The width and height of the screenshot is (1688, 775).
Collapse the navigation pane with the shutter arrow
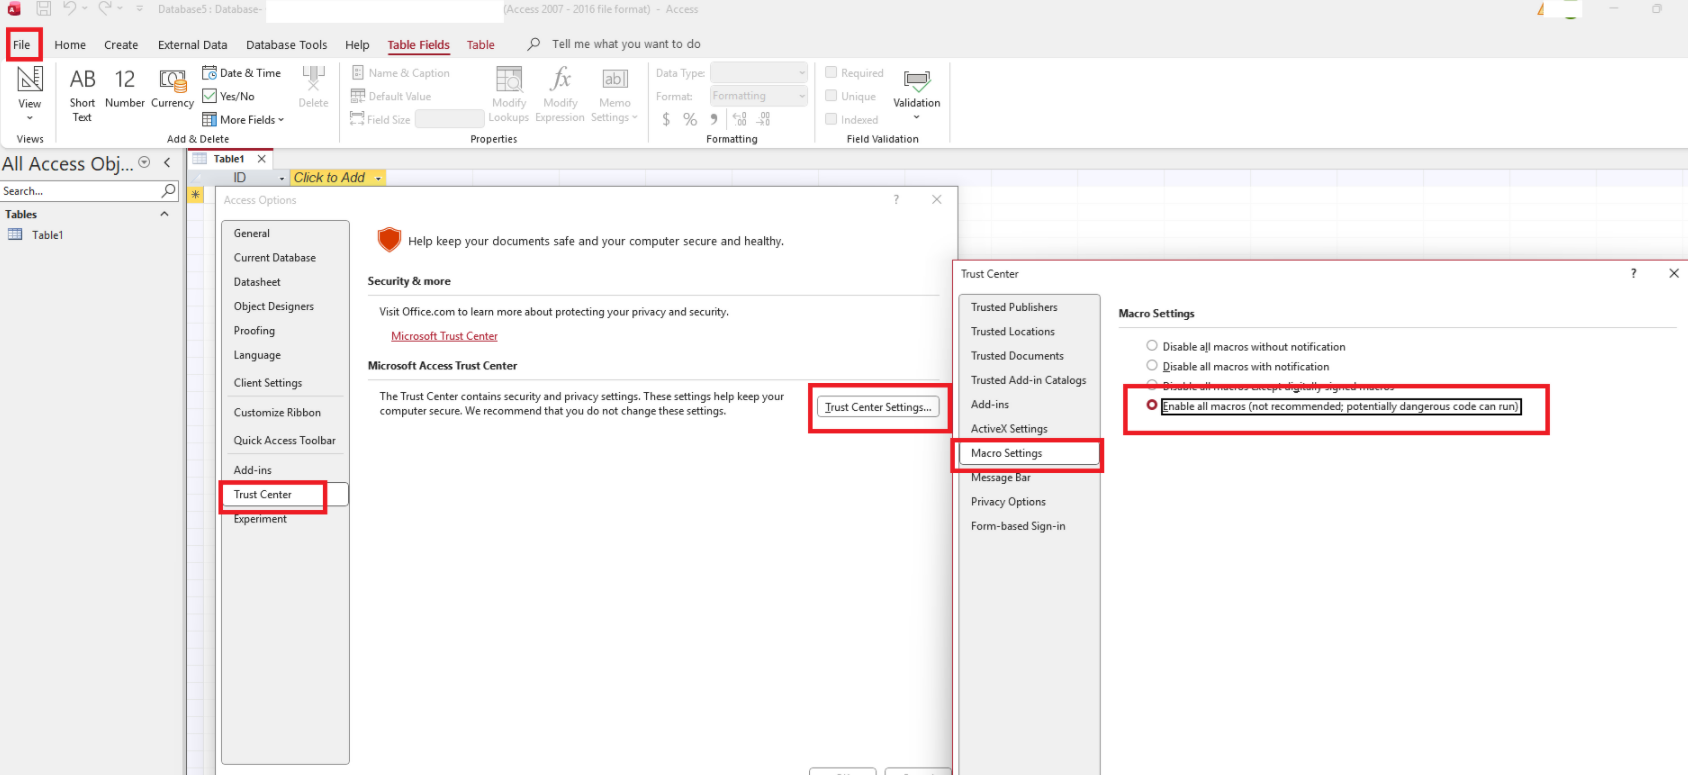167,163
